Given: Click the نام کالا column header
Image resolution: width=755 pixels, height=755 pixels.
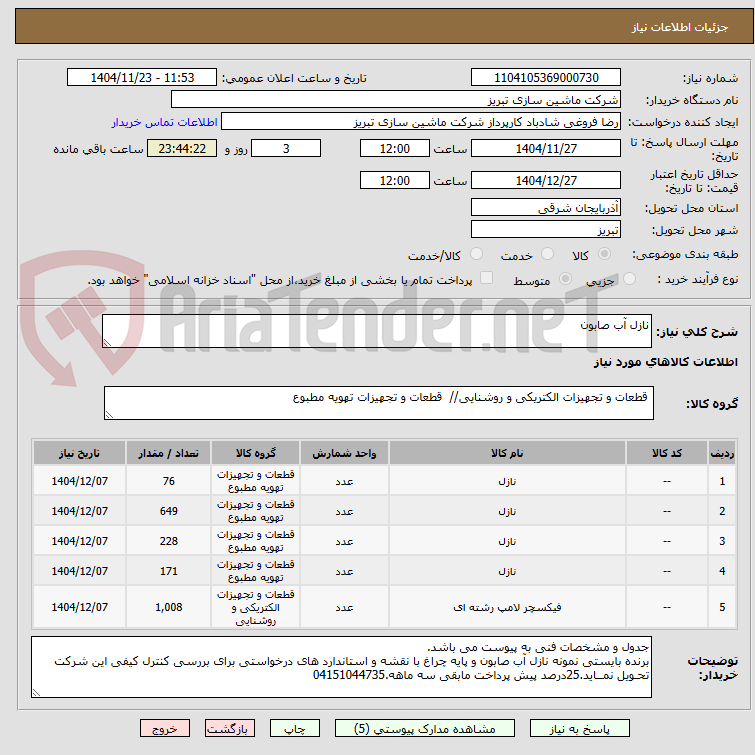Looking at the screenshot, I should (507, 453).
